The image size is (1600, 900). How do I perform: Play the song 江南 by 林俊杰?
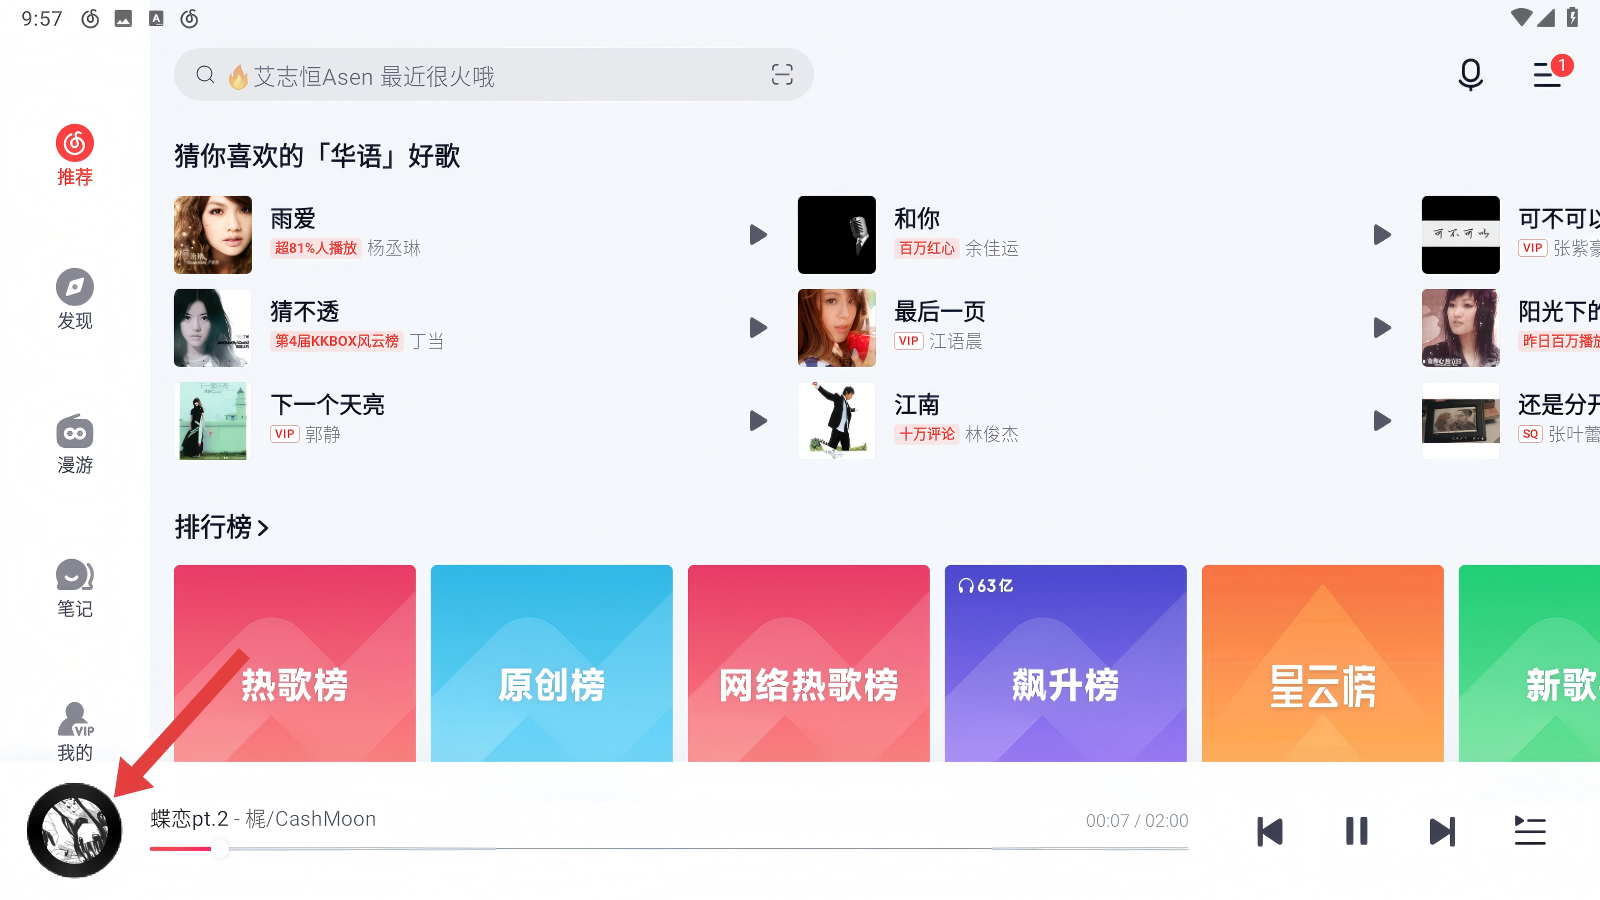coord(1383,421)
